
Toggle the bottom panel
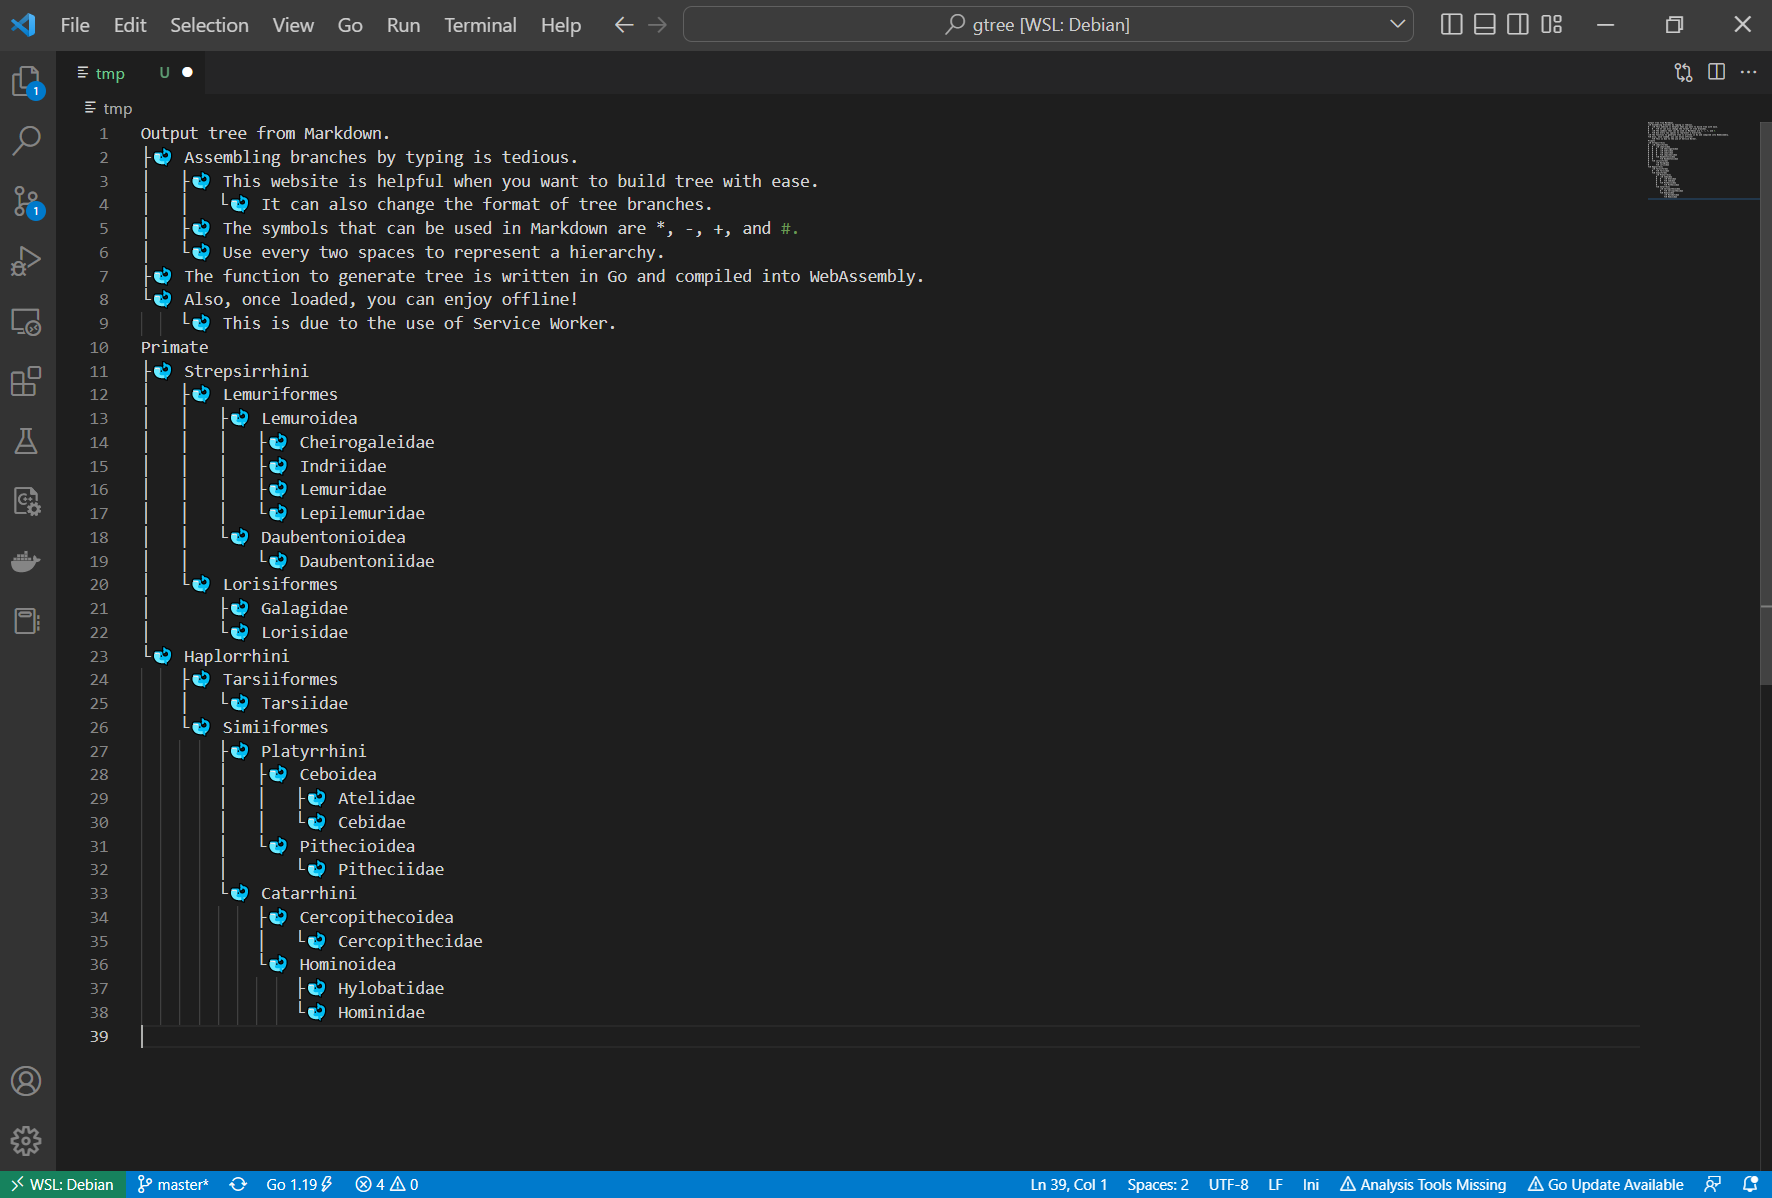coord(1485,25)
